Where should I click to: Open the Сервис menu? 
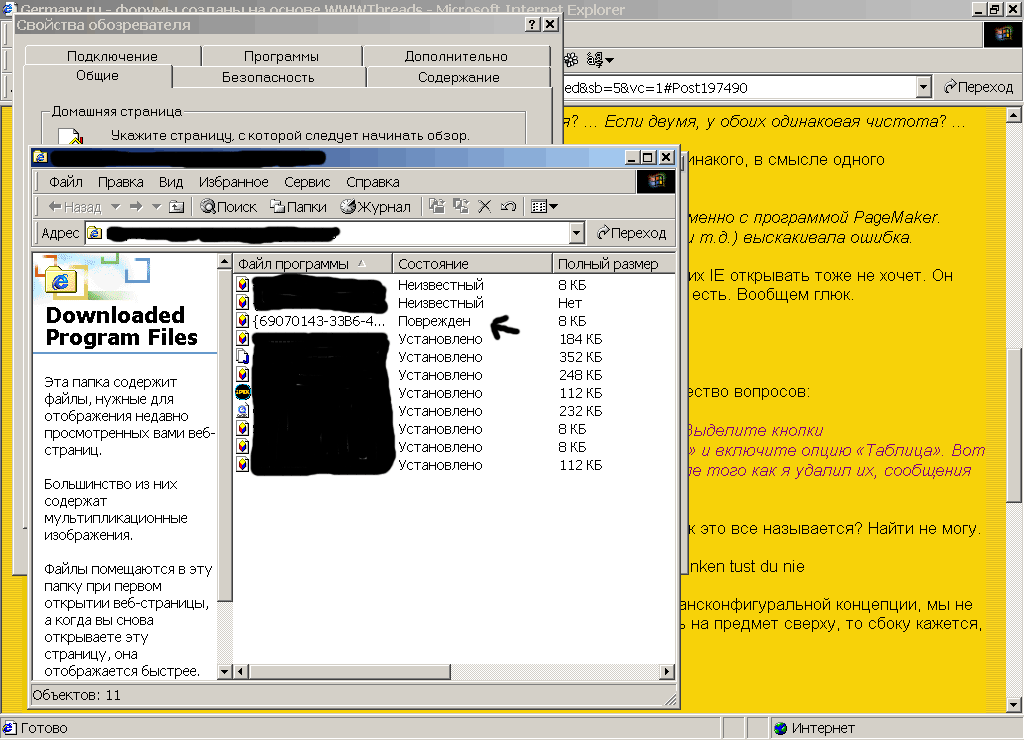click(x=307, y=182)
